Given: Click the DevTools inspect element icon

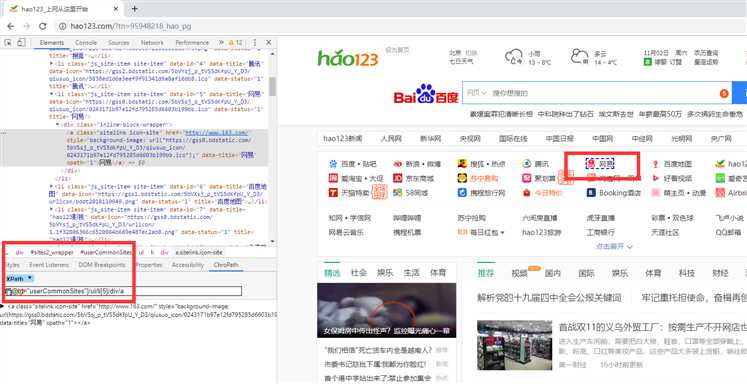Looking at the screenshot, I should pos(8,42).
